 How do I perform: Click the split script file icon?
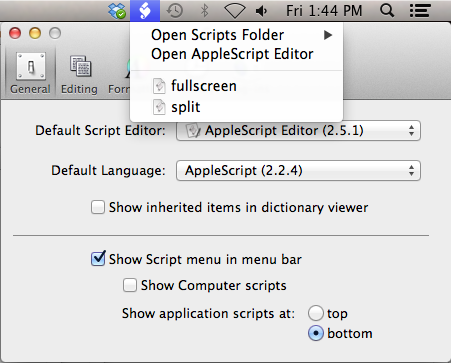click(159, 107)
